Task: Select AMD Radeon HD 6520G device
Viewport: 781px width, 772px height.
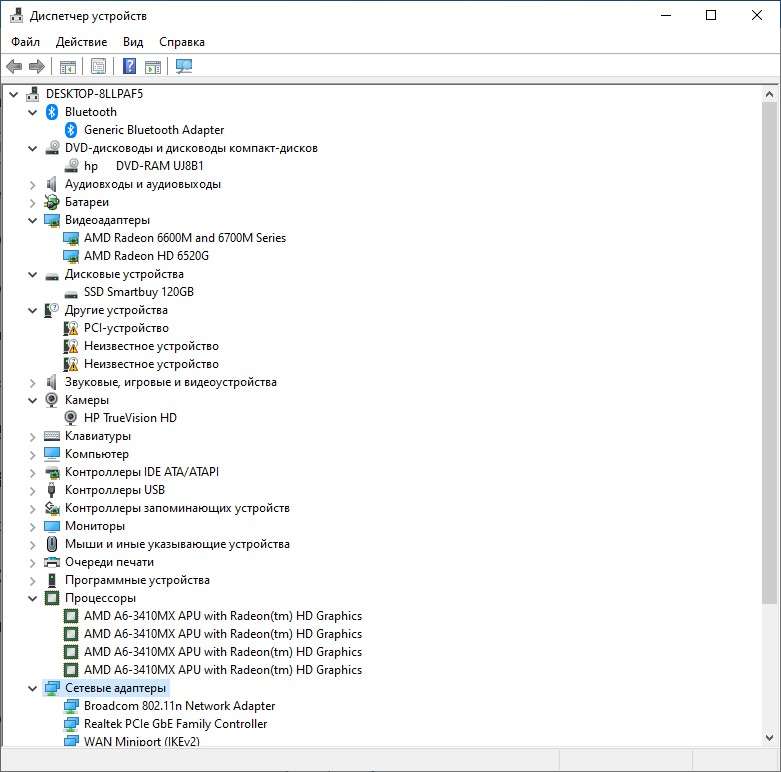Action: click(146, 256)
